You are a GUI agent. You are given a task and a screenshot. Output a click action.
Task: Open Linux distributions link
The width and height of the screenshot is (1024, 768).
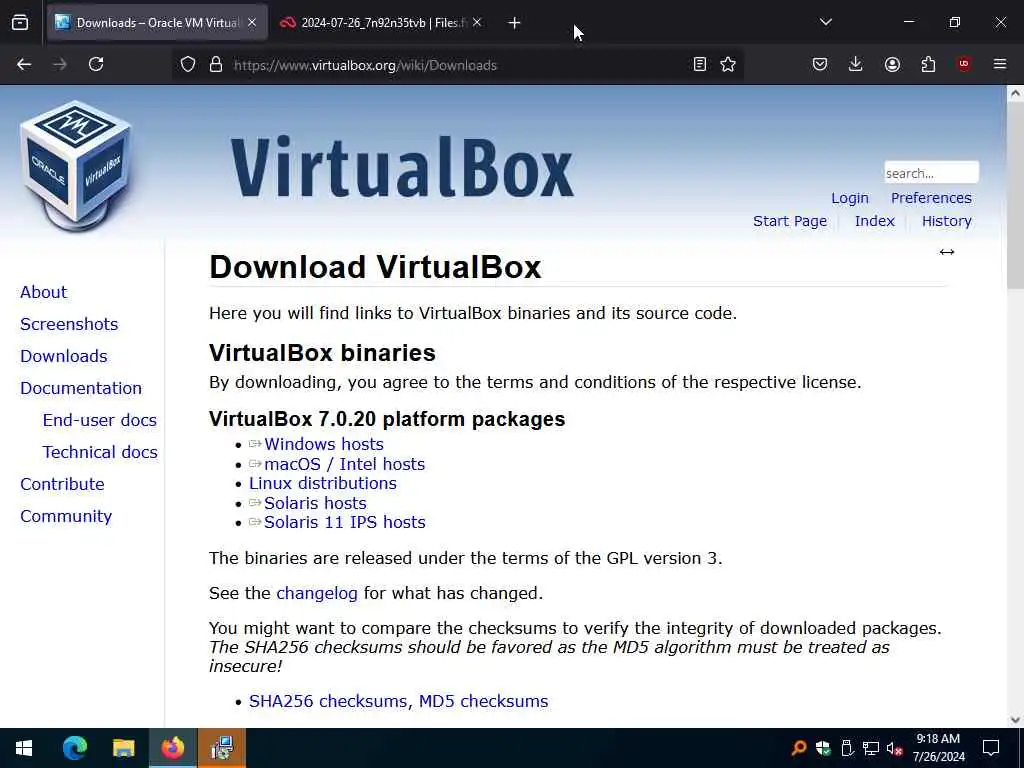click(x=323, y=483)
